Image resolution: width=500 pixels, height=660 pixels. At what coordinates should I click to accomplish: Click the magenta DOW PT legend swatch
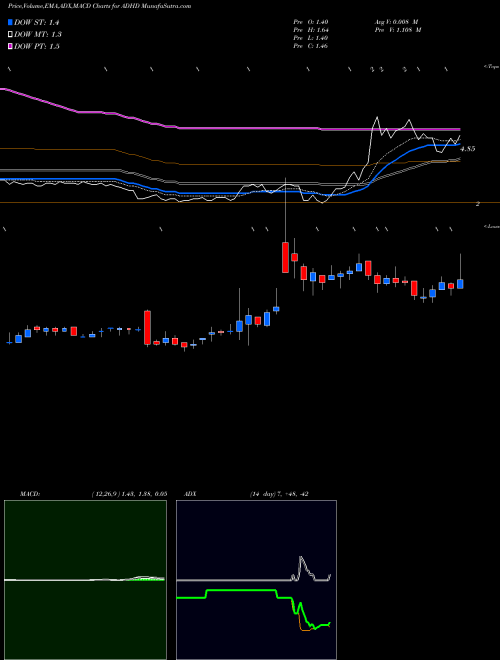(10, 46)
